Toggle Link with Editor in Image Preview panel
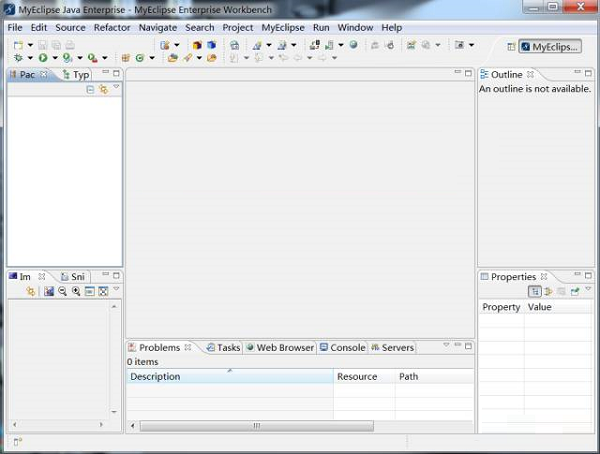600x454 pixels. click(30, 291)
